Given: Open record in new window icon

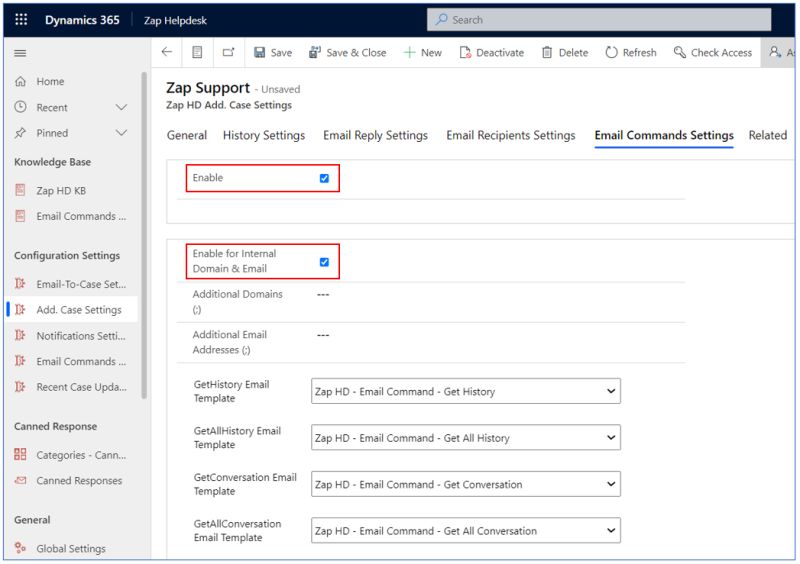Looking at the screenshot, I should (229, 52).
